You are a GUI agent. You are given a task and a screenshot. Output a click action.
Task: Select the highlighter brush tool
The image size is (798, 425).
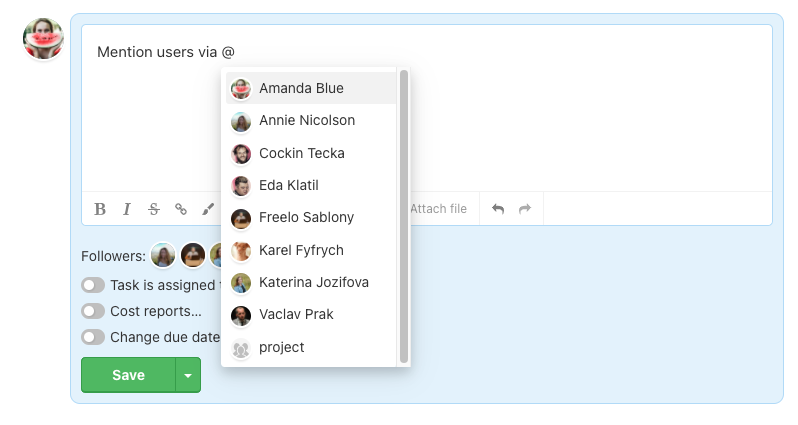pyautogui.click(x=208, y=209)
